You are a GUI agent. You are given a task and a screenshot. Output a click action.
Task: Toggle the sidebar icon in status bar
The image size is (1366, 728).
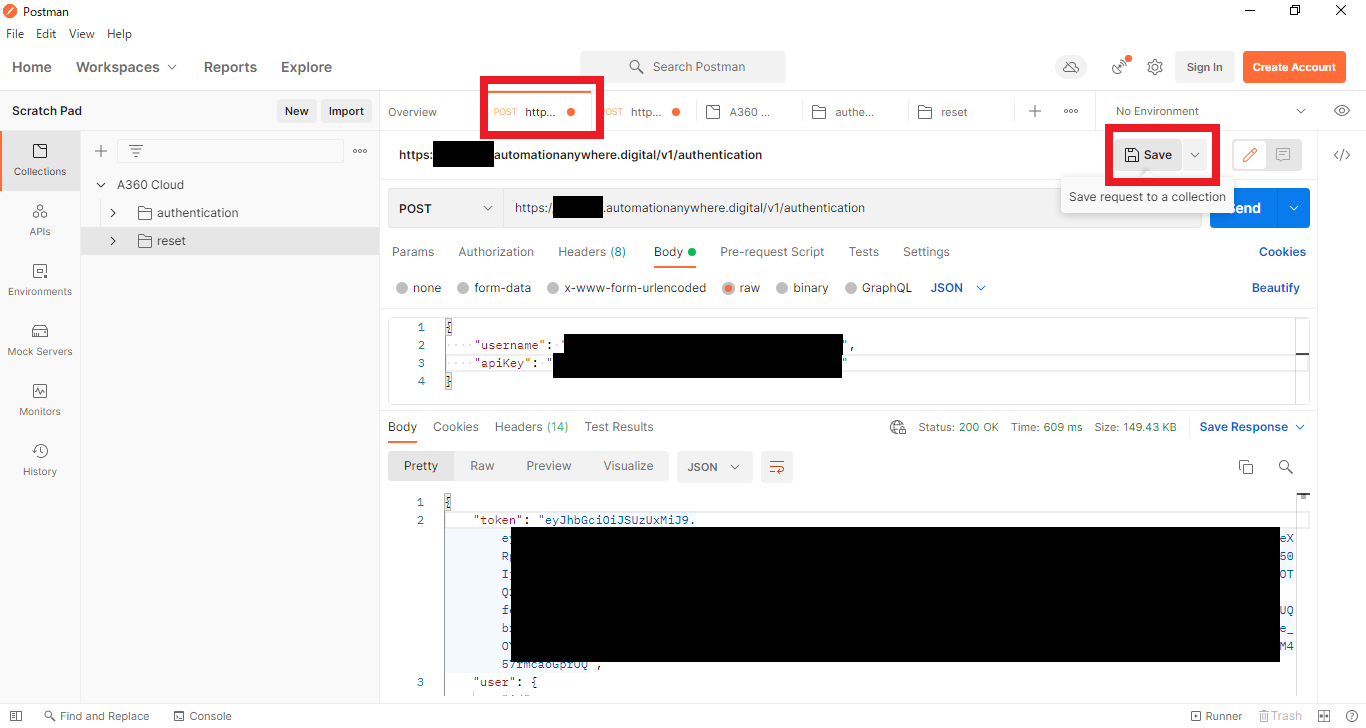pyautogui.click(x=16, y=716)
